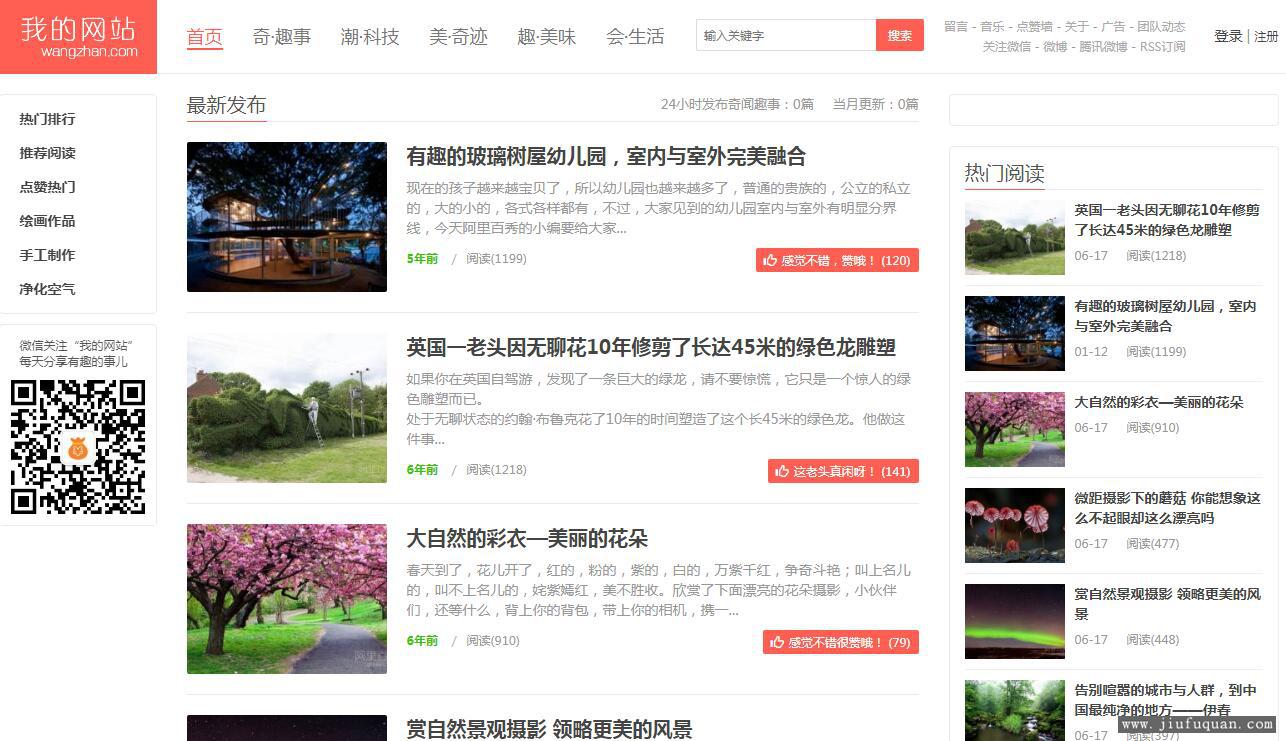The height and width of the screenshot is (741, 1286).
Task: Click 阅读(1199) count under treehouse article
Action: point(496,259)
